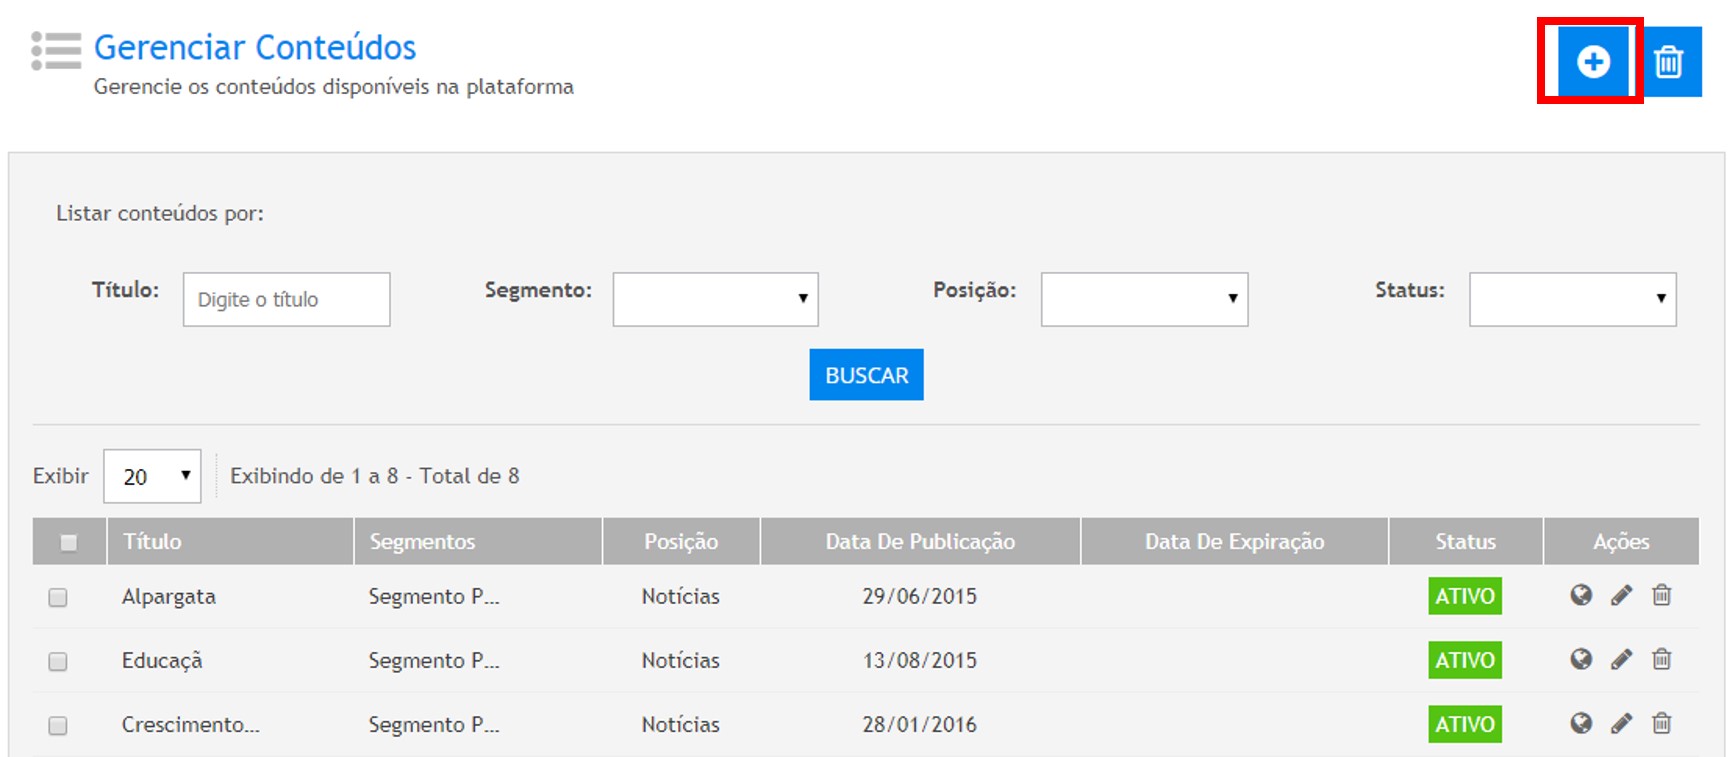The image size is (1735, 757).
Task: Edit Alpargata using the pencil icon
Action: click(x=1621, y=596)
